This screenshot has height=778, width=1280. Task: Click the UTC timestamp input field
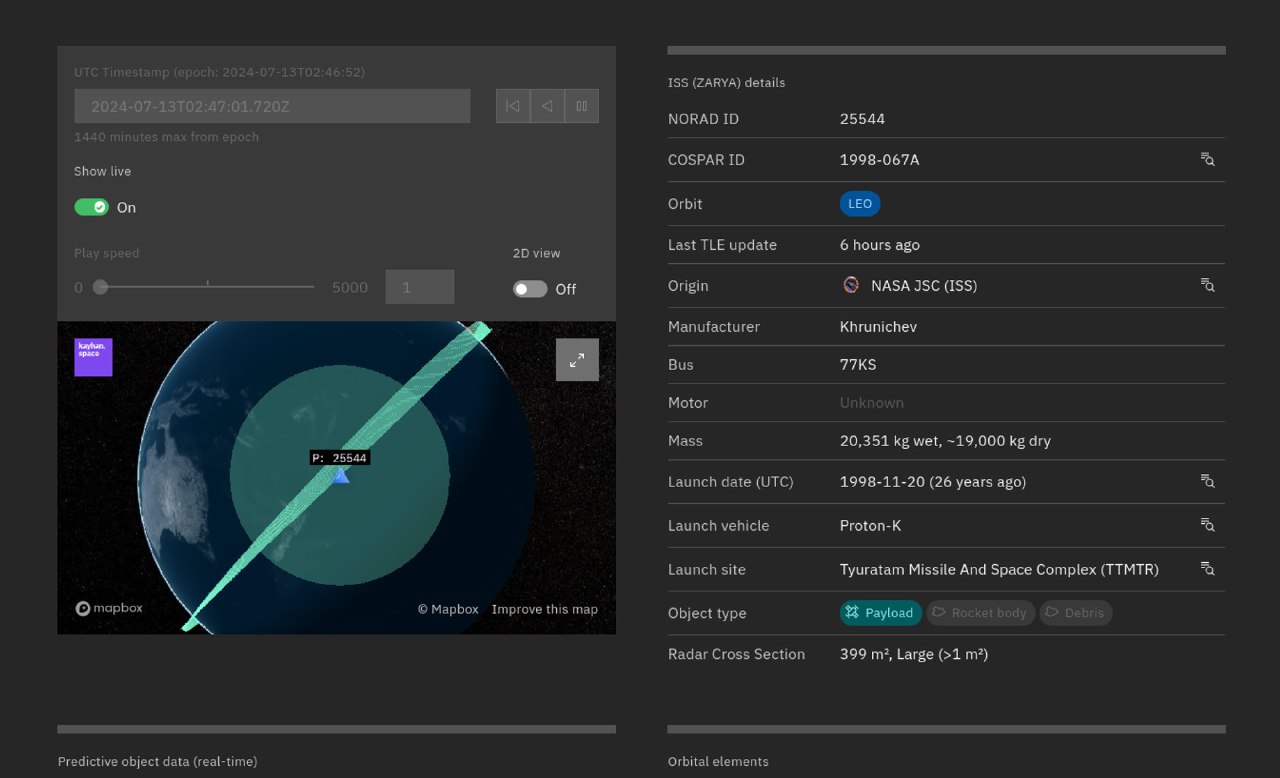272,106
